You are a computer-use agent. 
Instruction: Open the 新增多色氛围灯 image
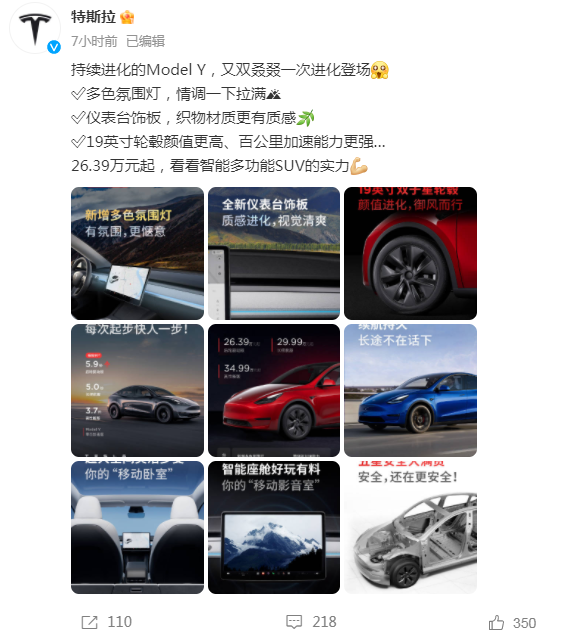(x=137, y=253)
